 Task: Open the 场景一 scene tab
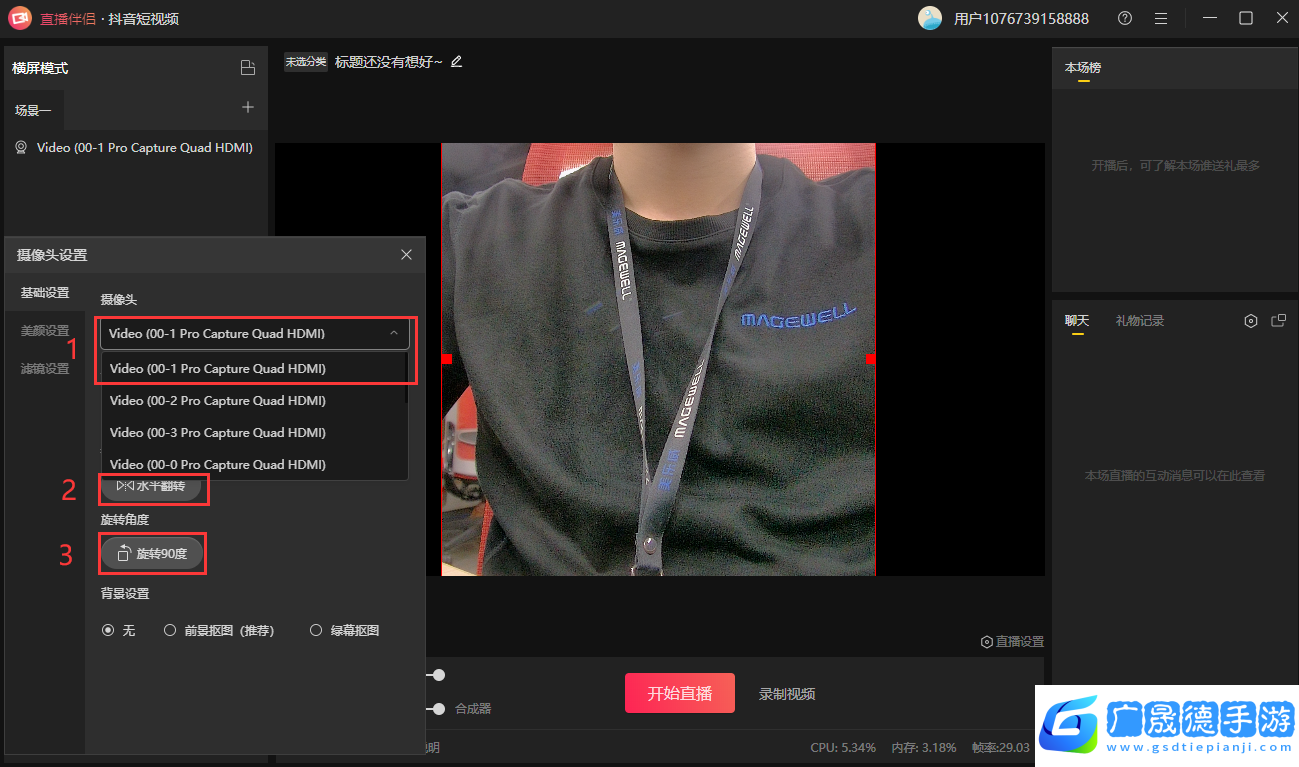33,110
